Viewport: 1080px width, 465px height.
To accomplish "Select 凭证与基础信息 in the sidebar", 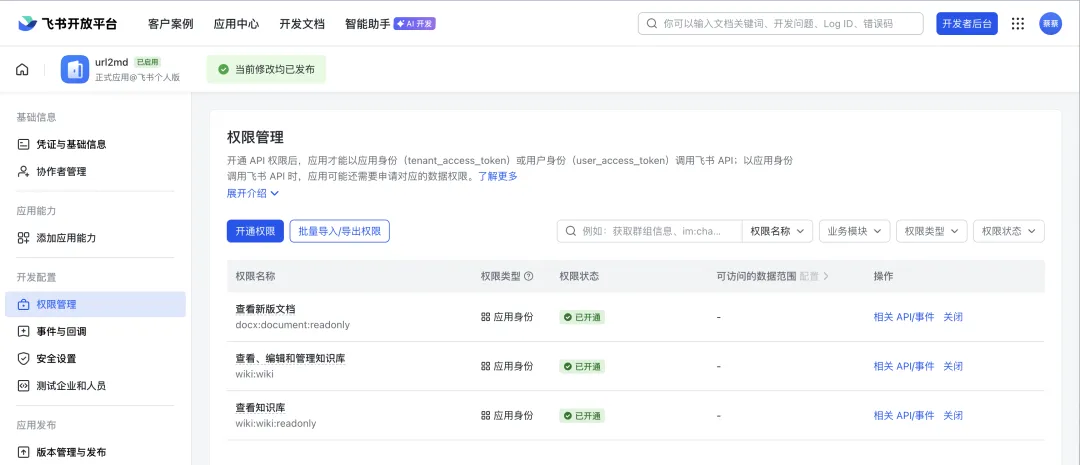I will coord(71,144).
